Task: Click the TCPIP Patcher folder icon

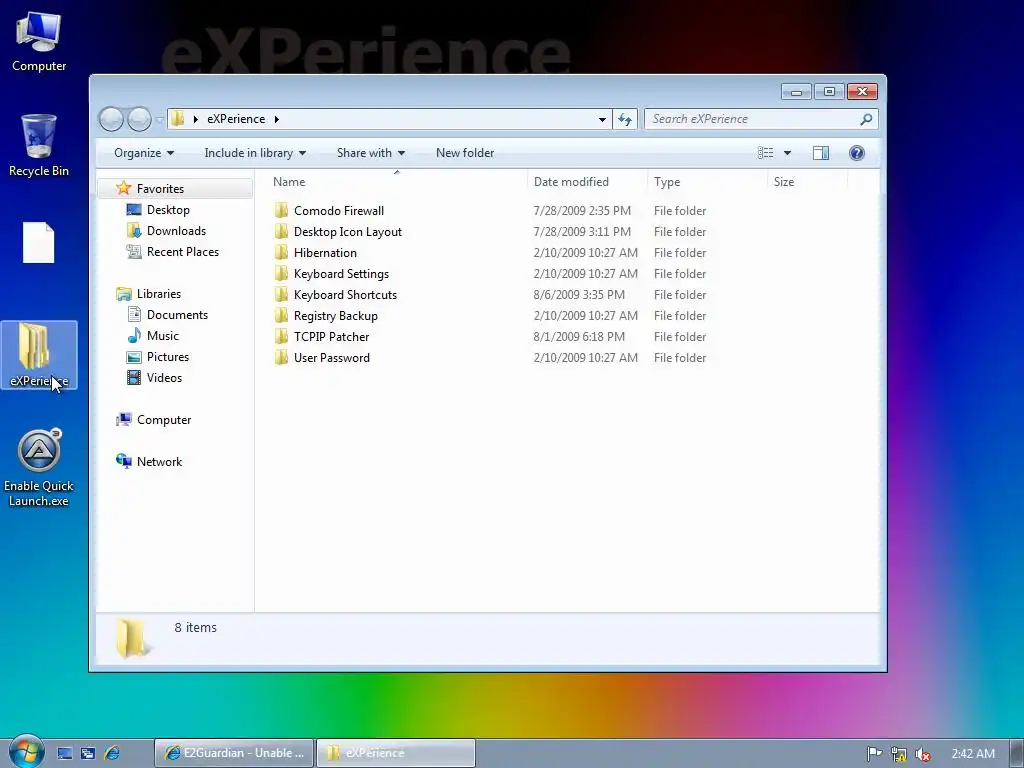Action: pos(281,336)
